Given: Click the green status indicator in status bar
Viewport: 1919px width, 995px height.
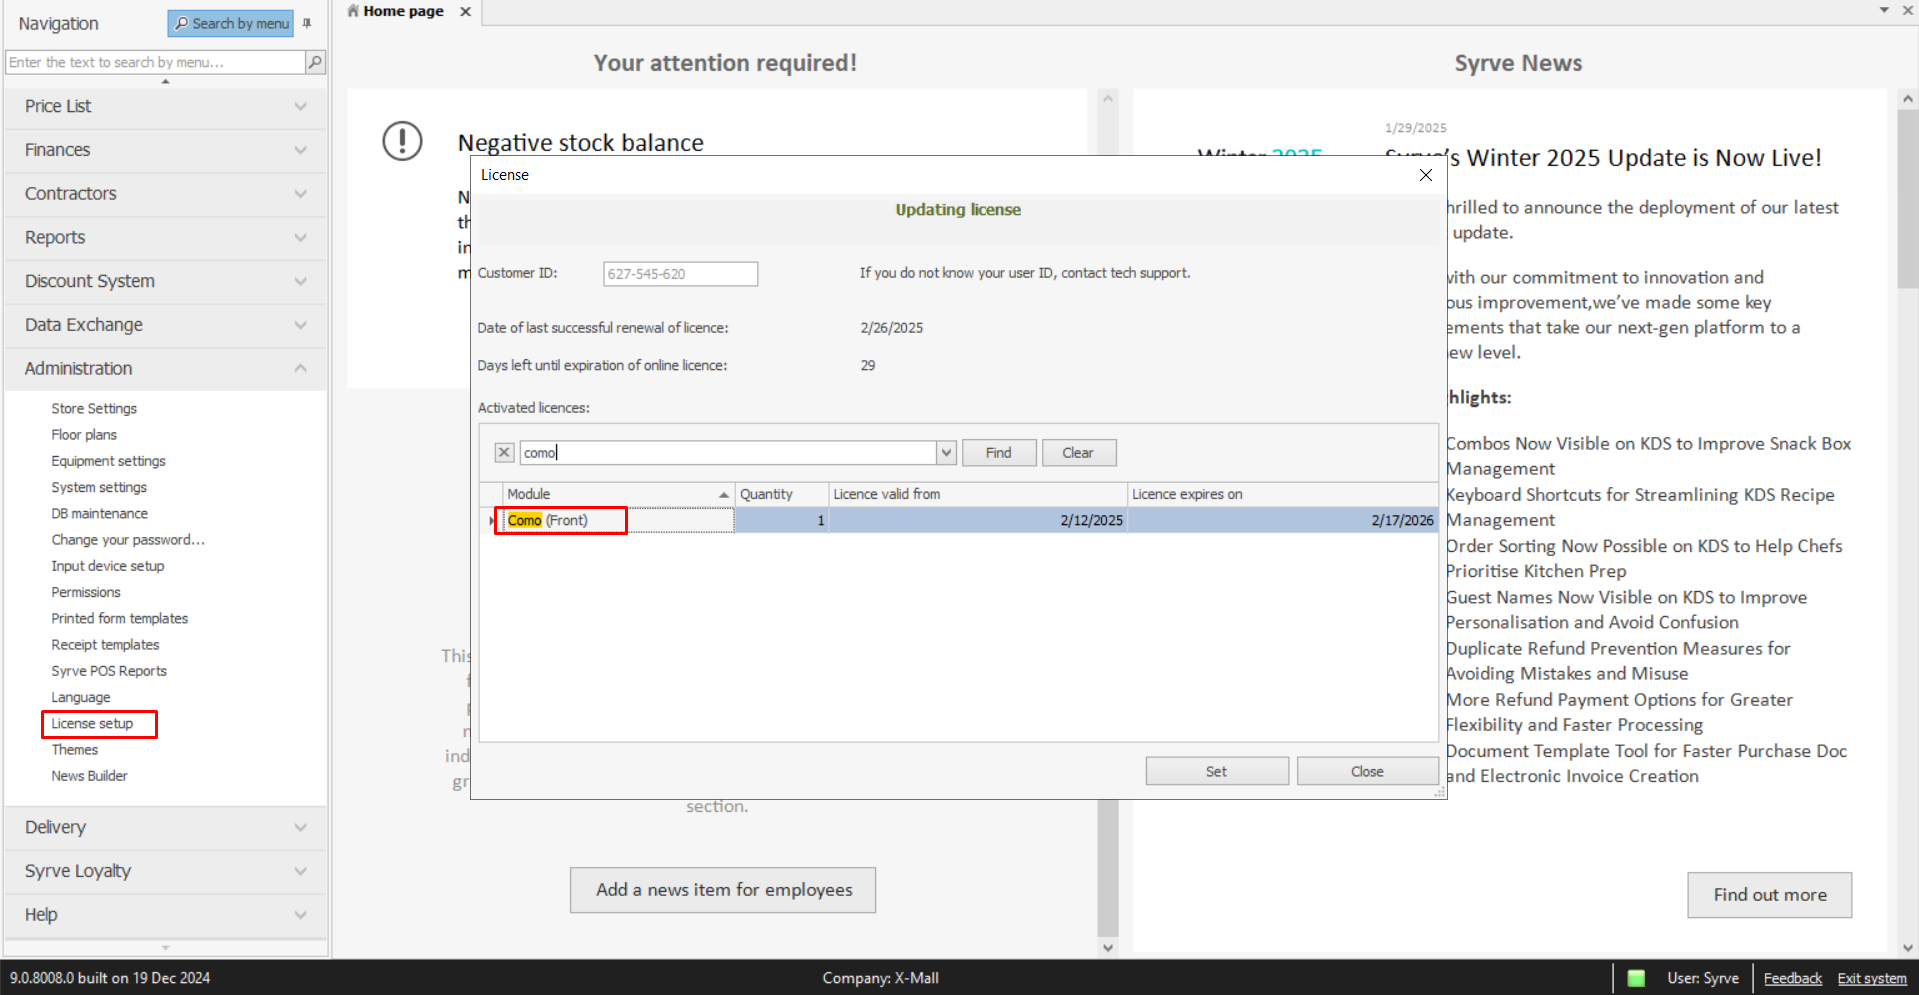Looking at the screenshot, I should click(x=1636, y=978).
